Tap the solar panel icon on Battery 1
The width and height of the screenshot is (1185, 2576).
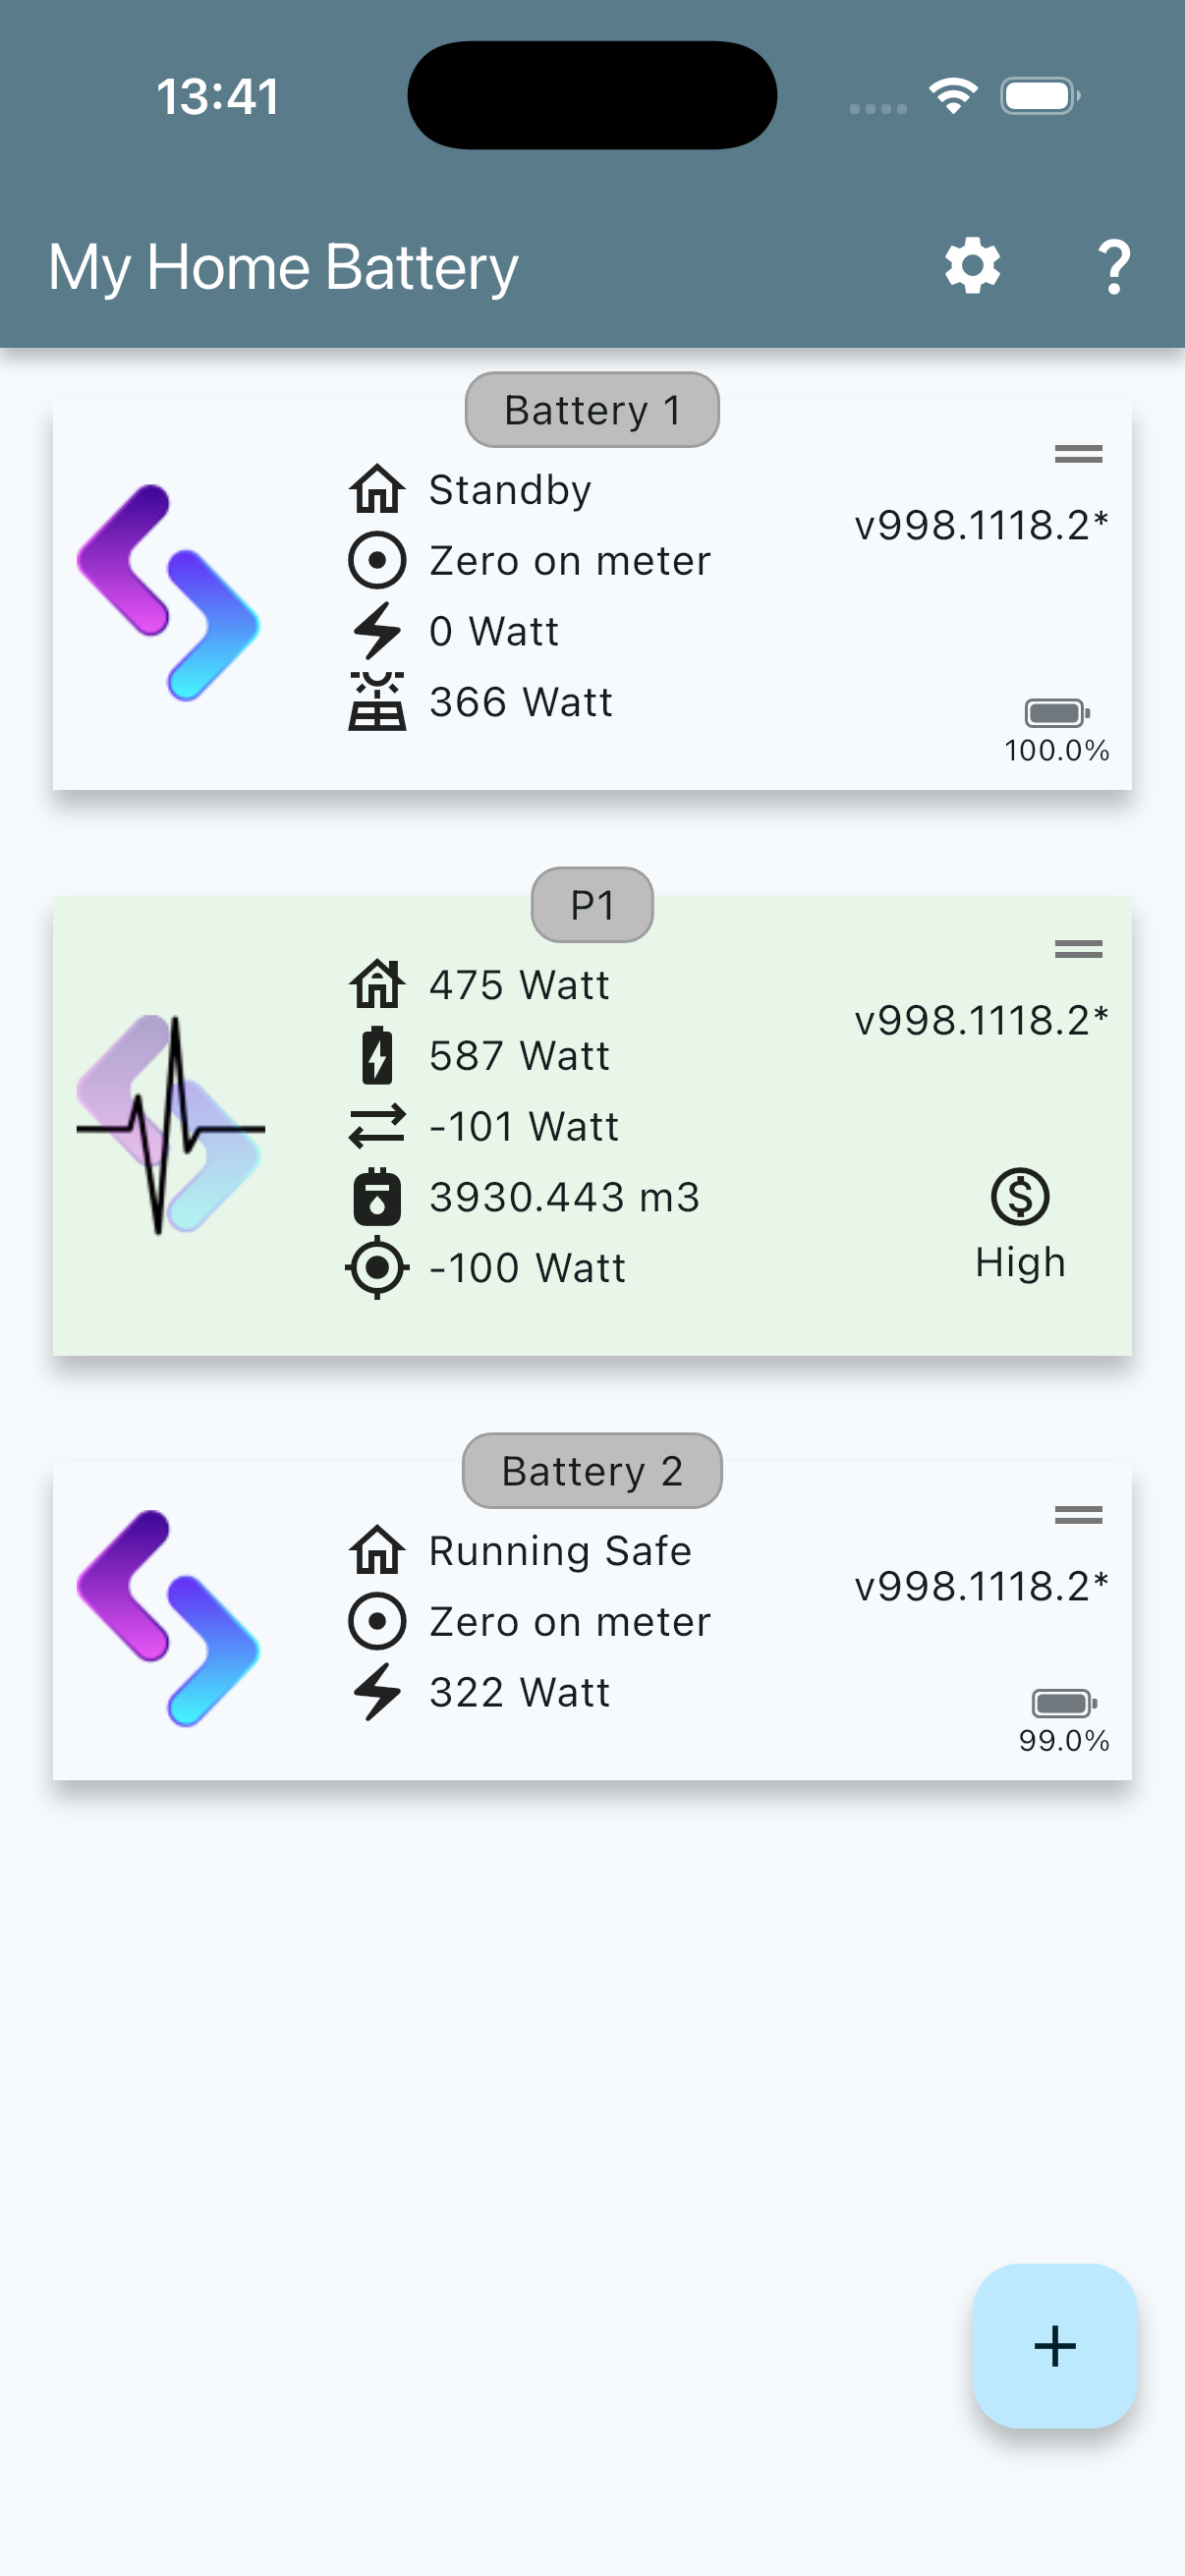(x=377, y=702)
